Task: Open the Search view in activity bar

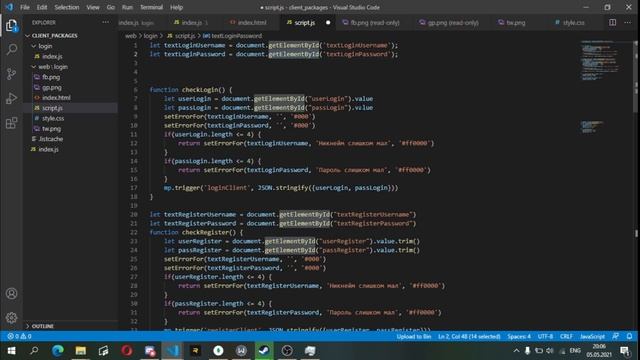Action: click(x=11, y=50)
